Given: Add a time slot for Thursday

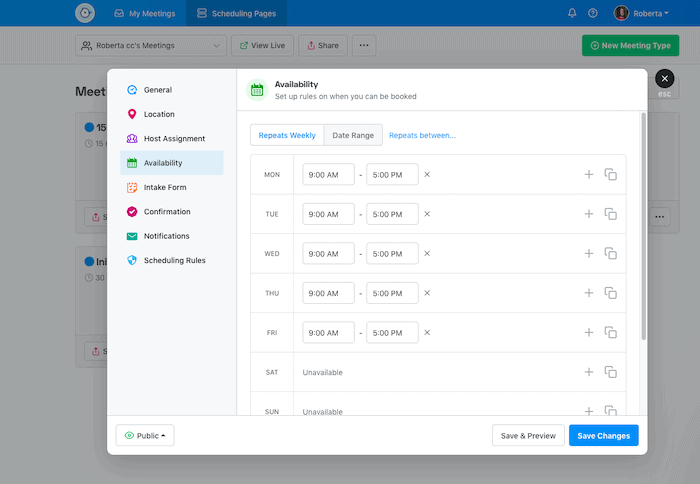Looking at the screenshot, I should coord(589,293).
